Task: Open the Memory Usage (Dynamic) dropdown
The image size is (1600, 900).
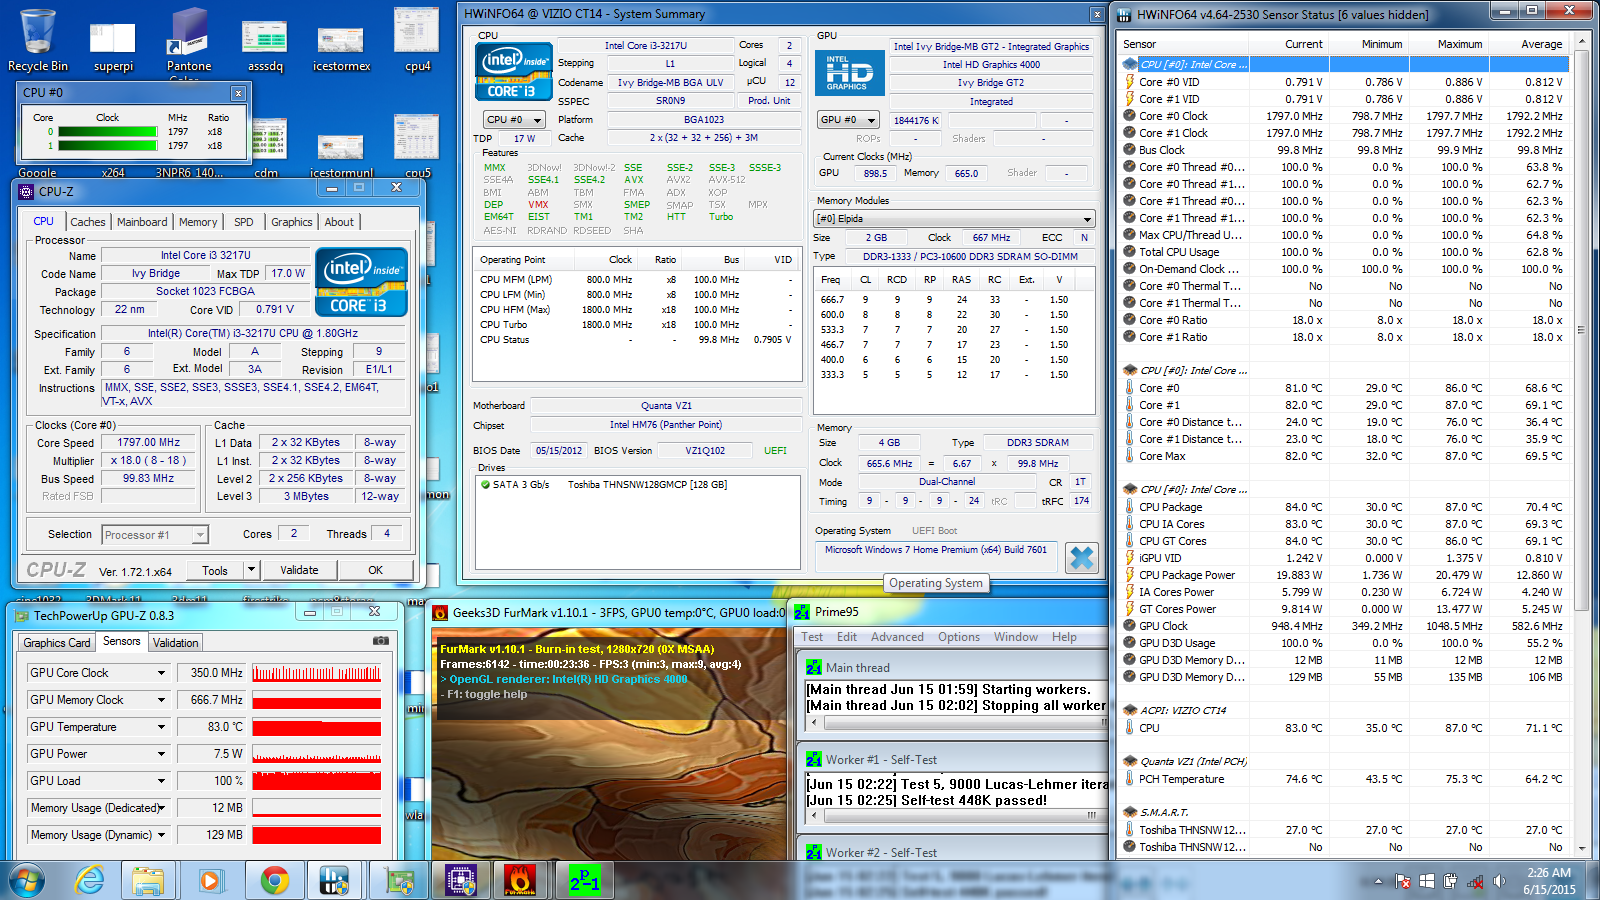Action: click(x=161, y=835)
